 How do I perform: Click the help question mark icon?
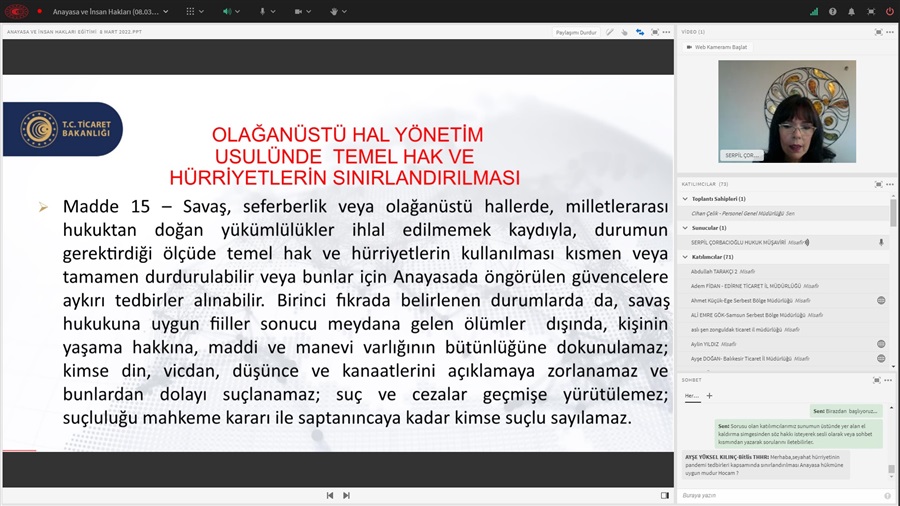pyautogui.click(x=833, y=11)
